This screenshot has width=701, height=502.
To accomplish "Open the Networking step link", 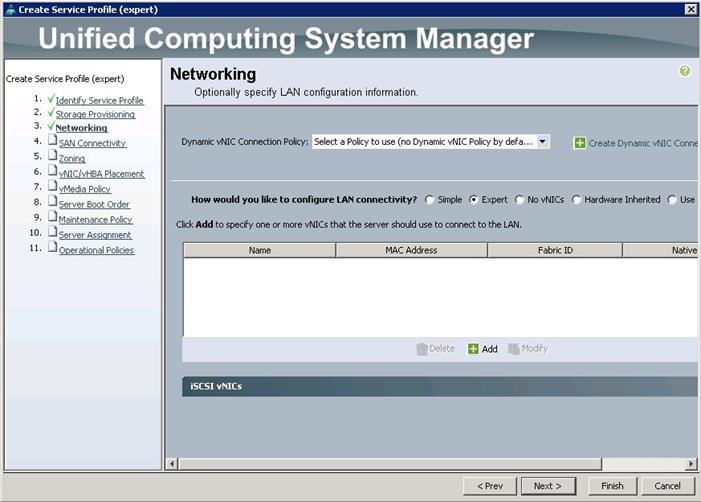I will (81, 128).
